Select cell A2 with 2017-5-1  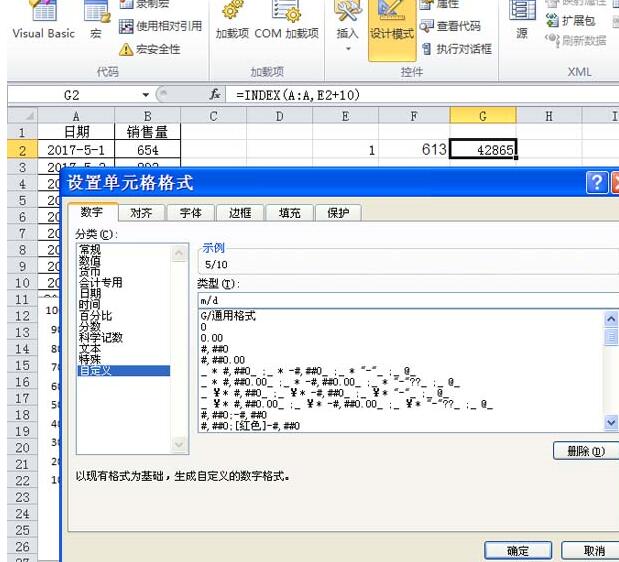pyautogui.click(x=76, y=150)
